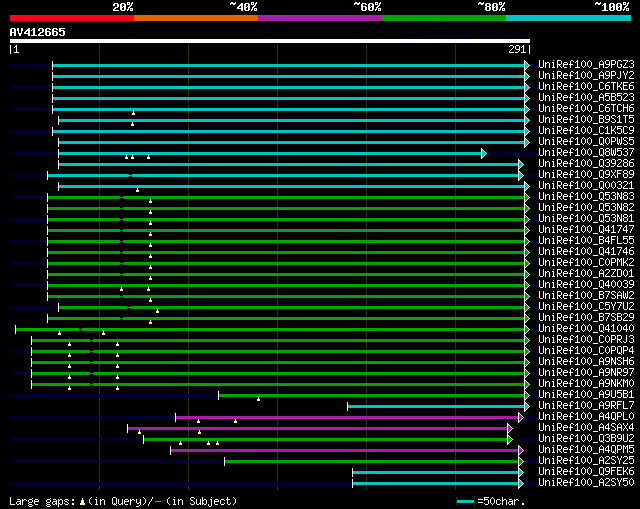Open the UniRef100_A2SY50 hit label
Viewport: 640px width, 509px height.
(585, 483)
